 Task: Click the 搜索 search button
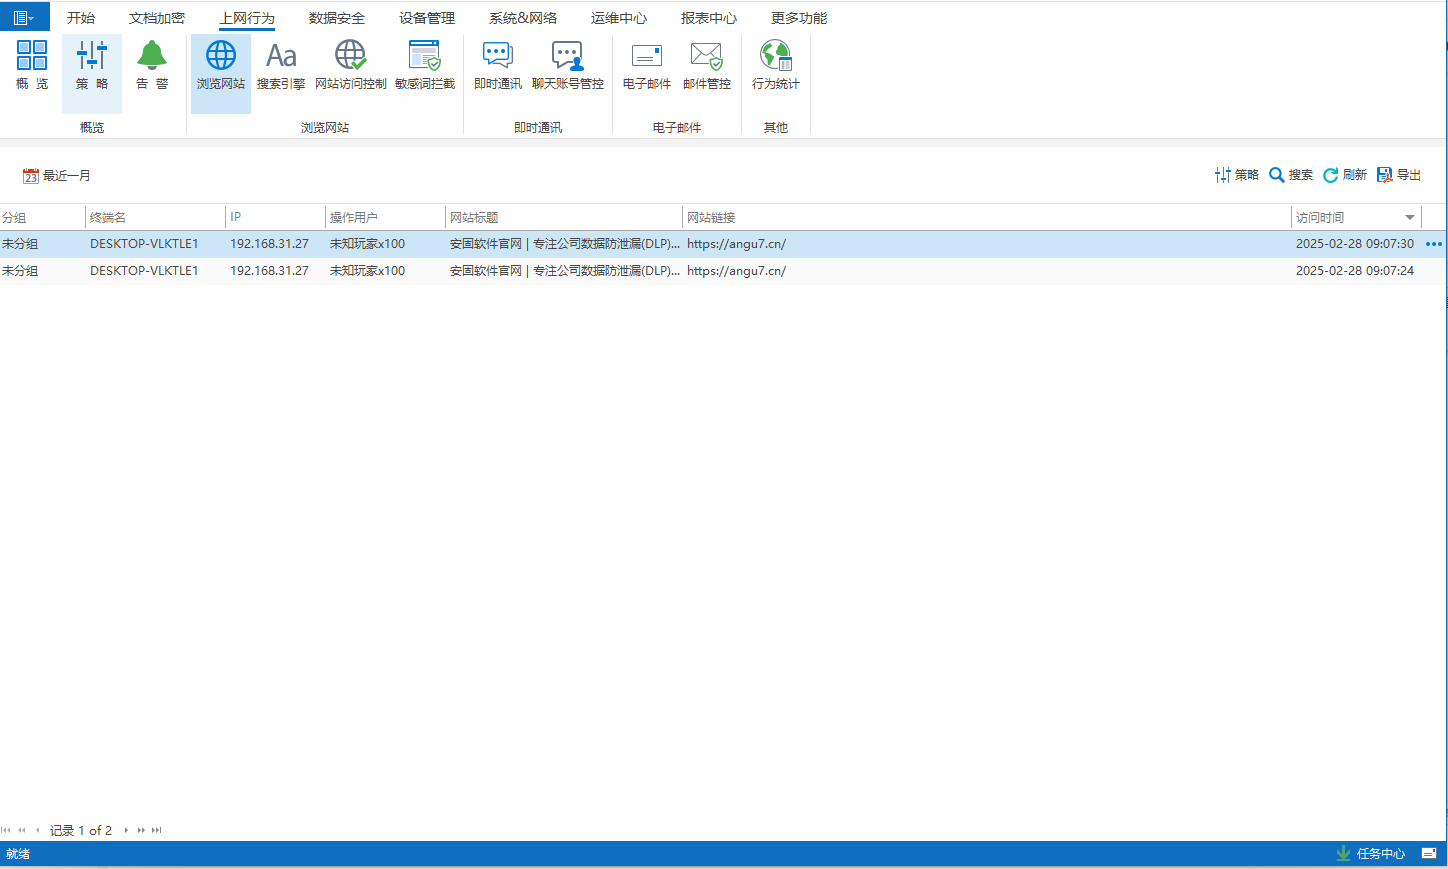(1291, 175)
